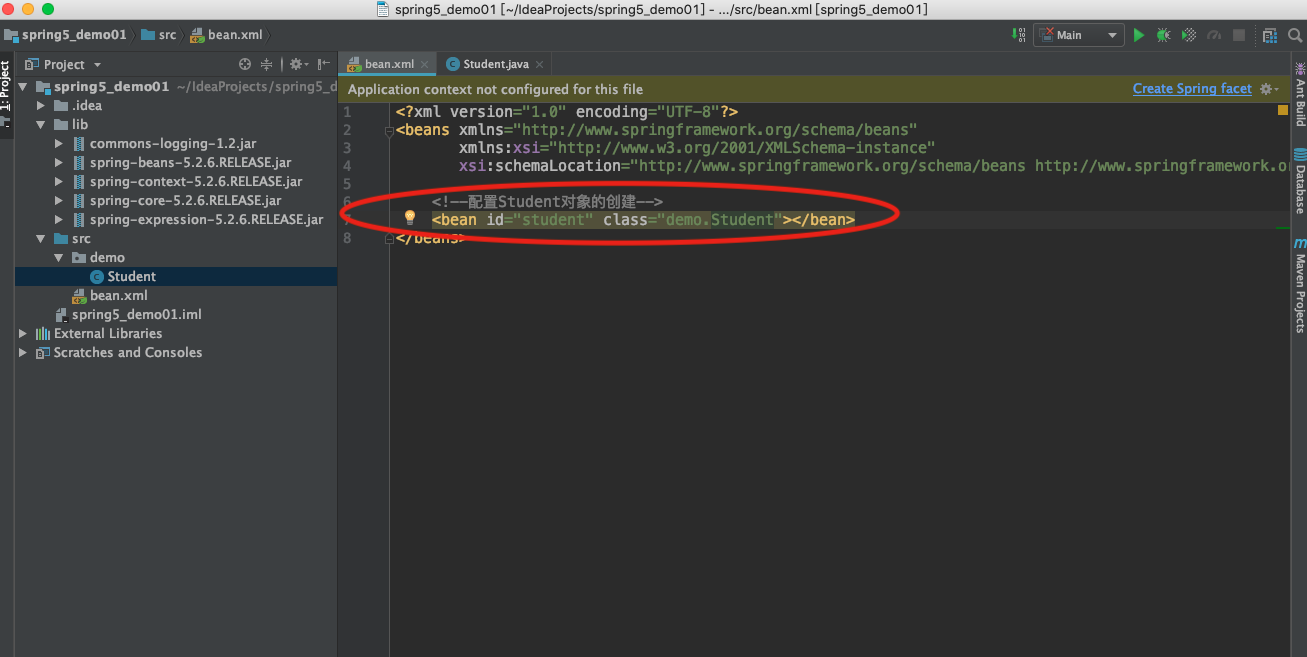Open the Maven Projects tool window
The height and width of the screenshot is (657, 1307).
tap(1299, 286)
